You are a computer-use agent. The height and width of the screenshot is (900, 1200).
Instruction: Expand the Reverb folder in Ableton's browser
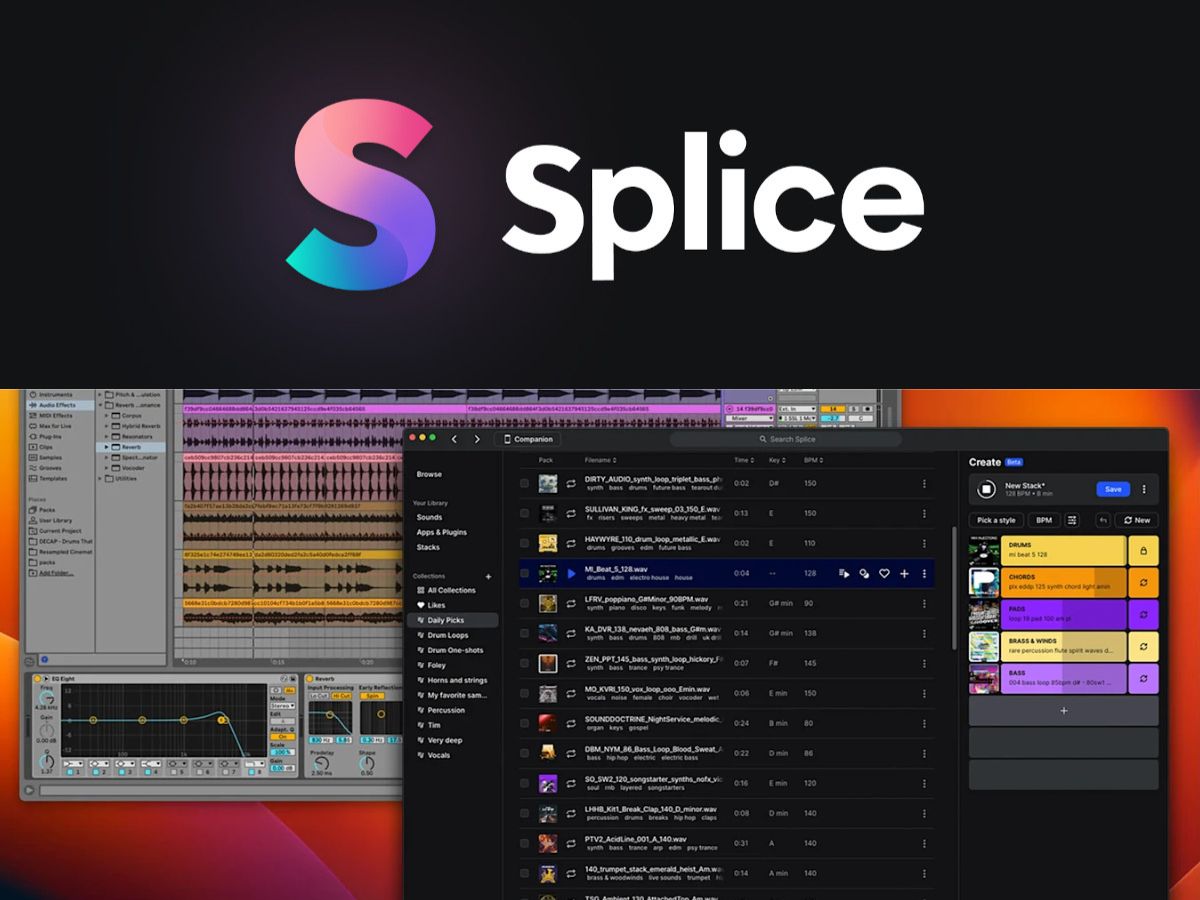pos(107,447)
